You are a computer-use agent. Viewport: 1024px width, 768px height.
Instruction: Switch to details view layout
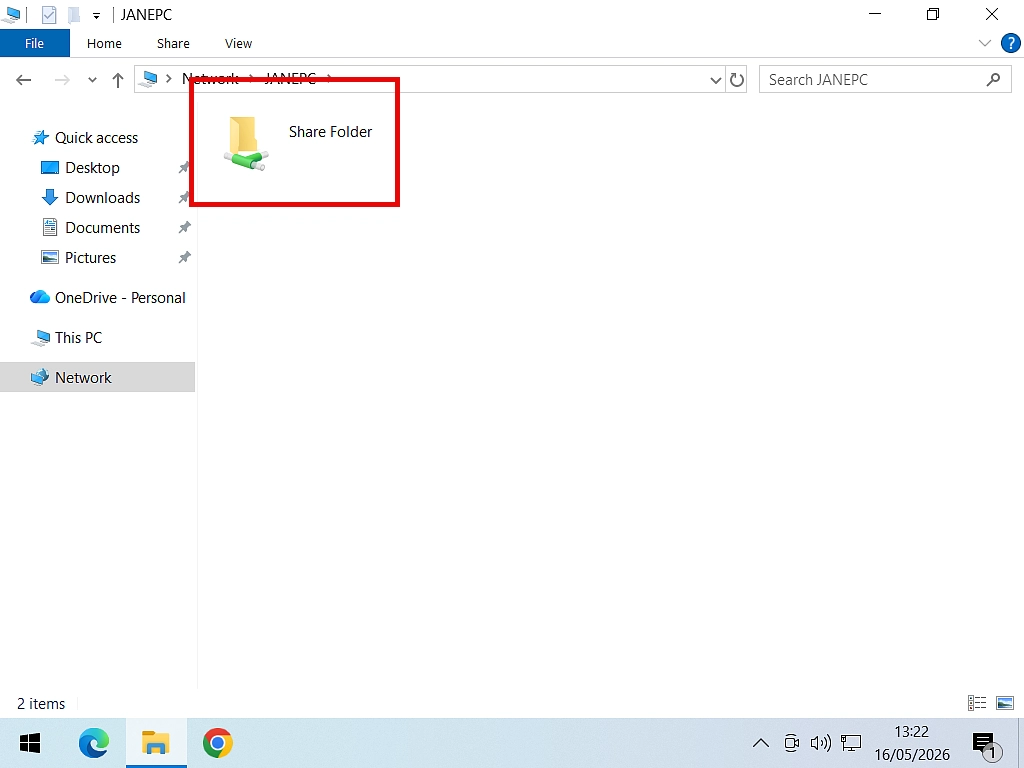pyautogui.click(x=977, y=703)
